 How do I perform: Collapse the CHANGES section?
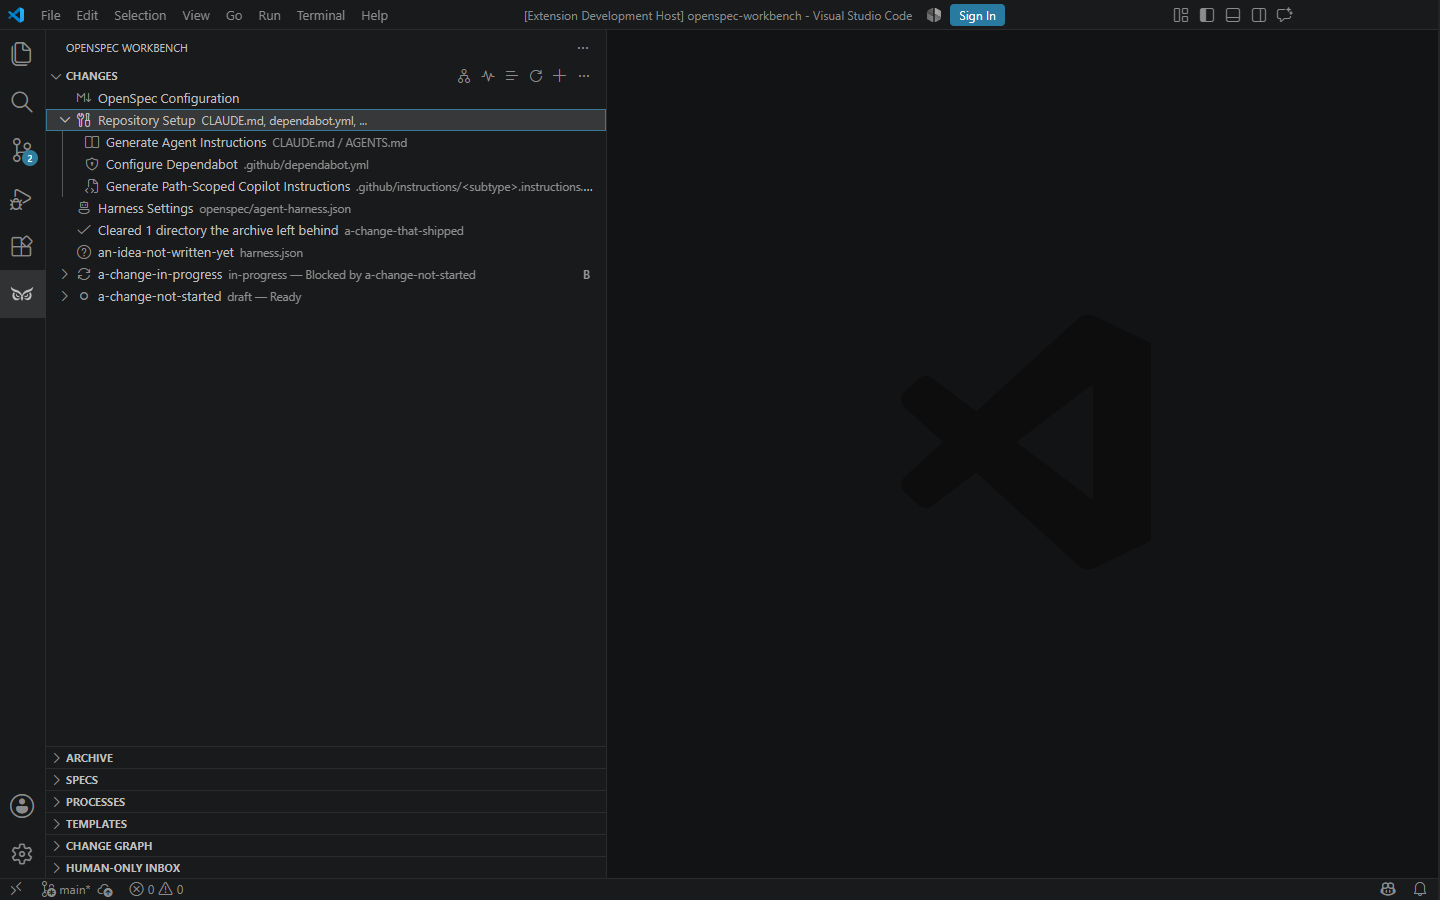tap(57, 76)
